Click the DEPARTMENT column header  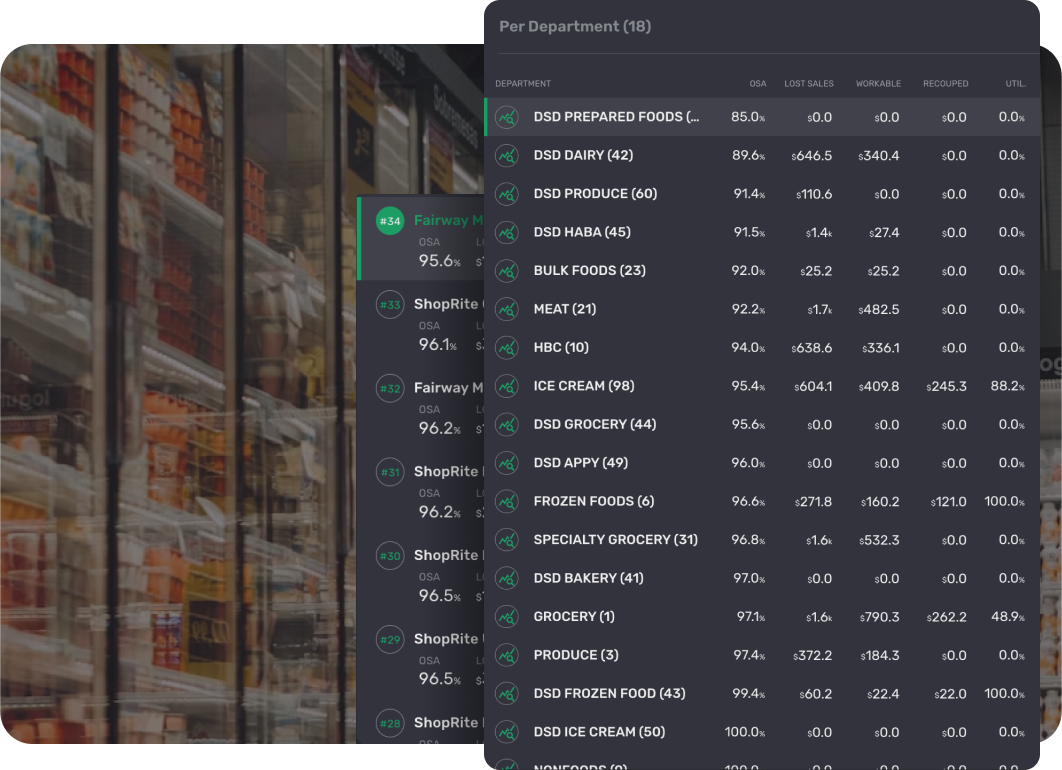tap(523, 84)
